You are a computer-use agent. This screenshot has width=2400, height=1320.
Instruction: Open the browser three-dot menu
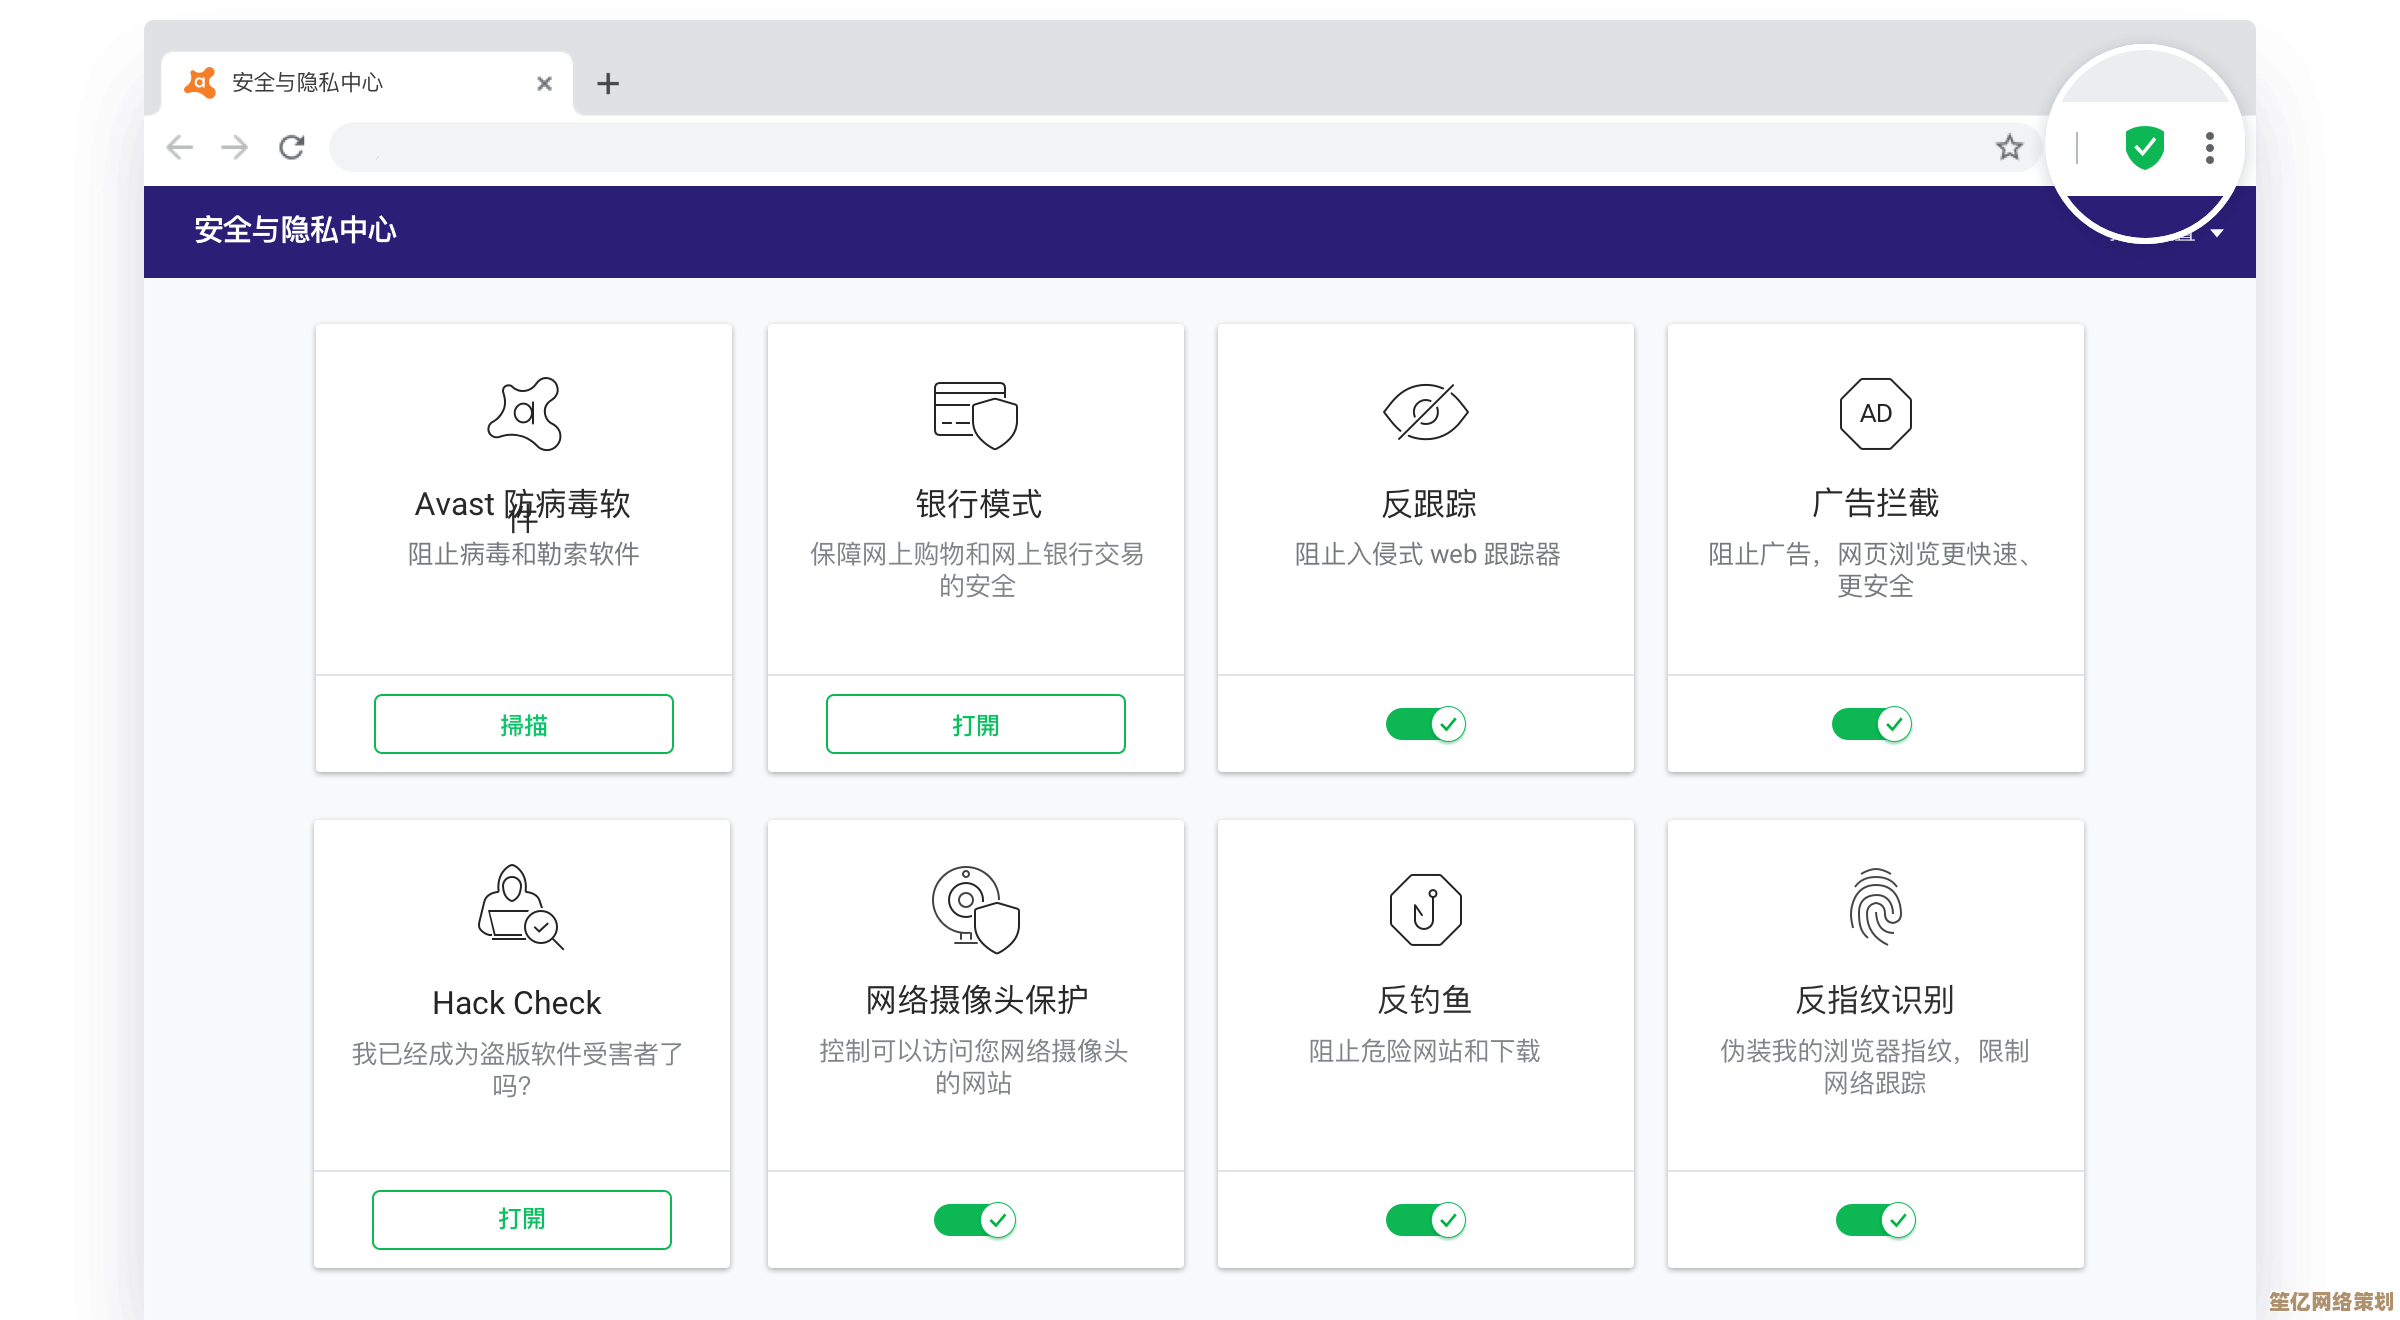(x=2209, y=148)
